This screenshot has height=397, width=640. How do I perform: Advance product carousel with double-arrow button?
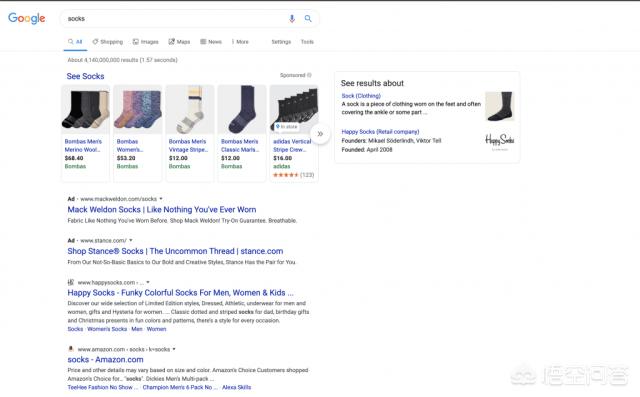(x=320, y=133)
